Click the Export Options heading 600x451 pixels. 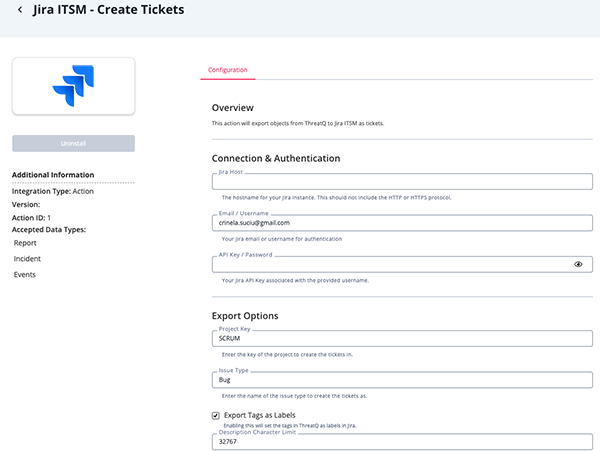[245, 316]
